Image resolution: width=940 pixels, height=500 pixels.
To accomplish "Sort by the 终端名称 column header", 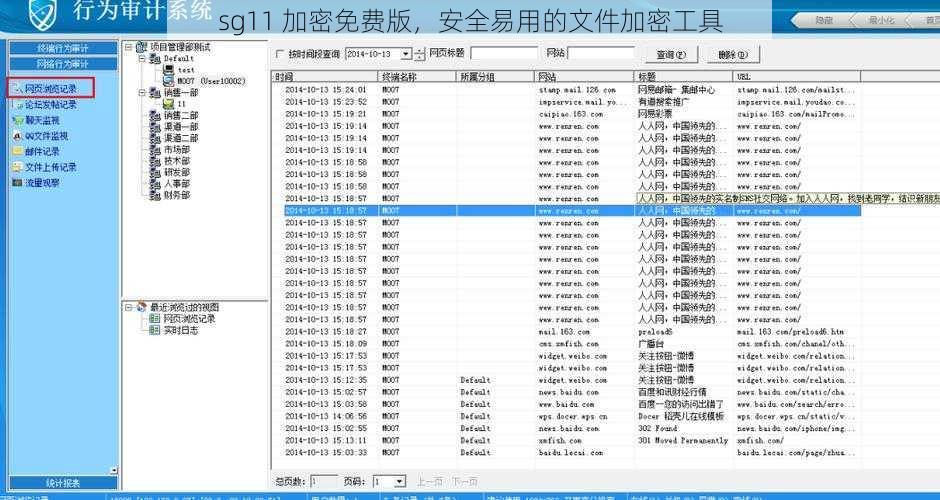I will [417, 77].
